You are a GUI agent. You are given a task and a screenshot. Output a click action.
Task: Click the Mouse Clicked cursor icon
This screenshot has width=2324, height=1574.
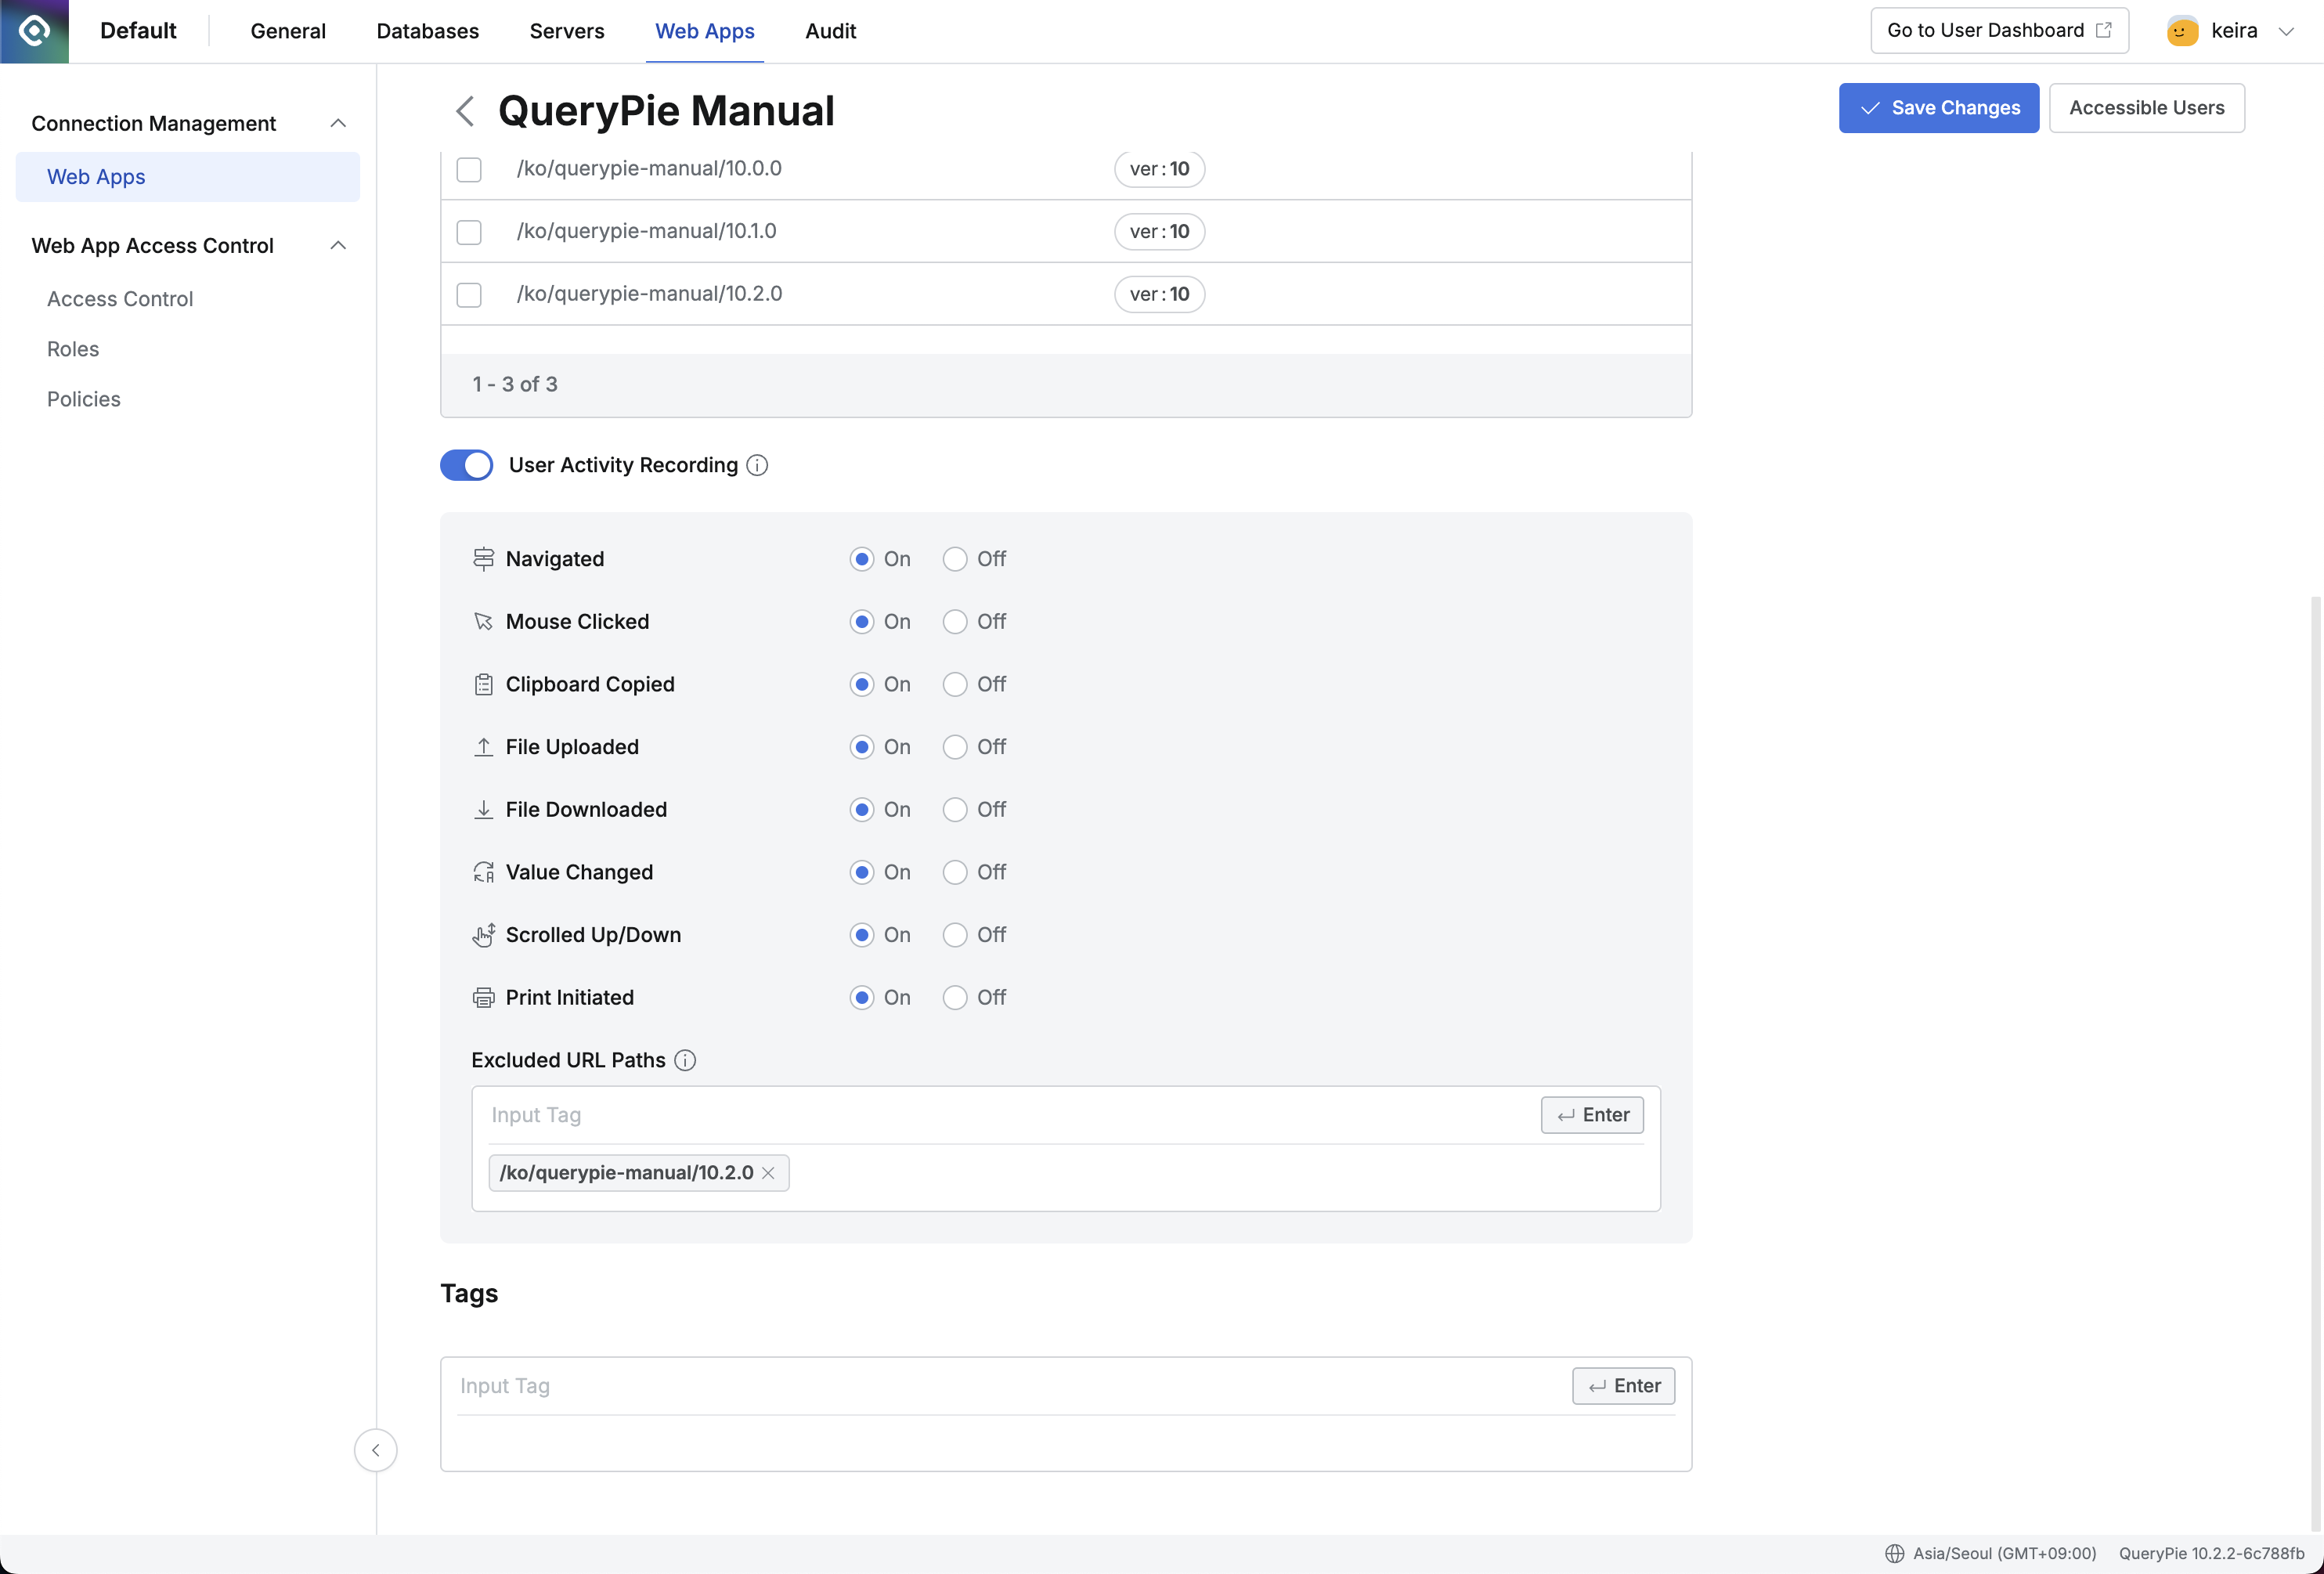pos(483,622)
